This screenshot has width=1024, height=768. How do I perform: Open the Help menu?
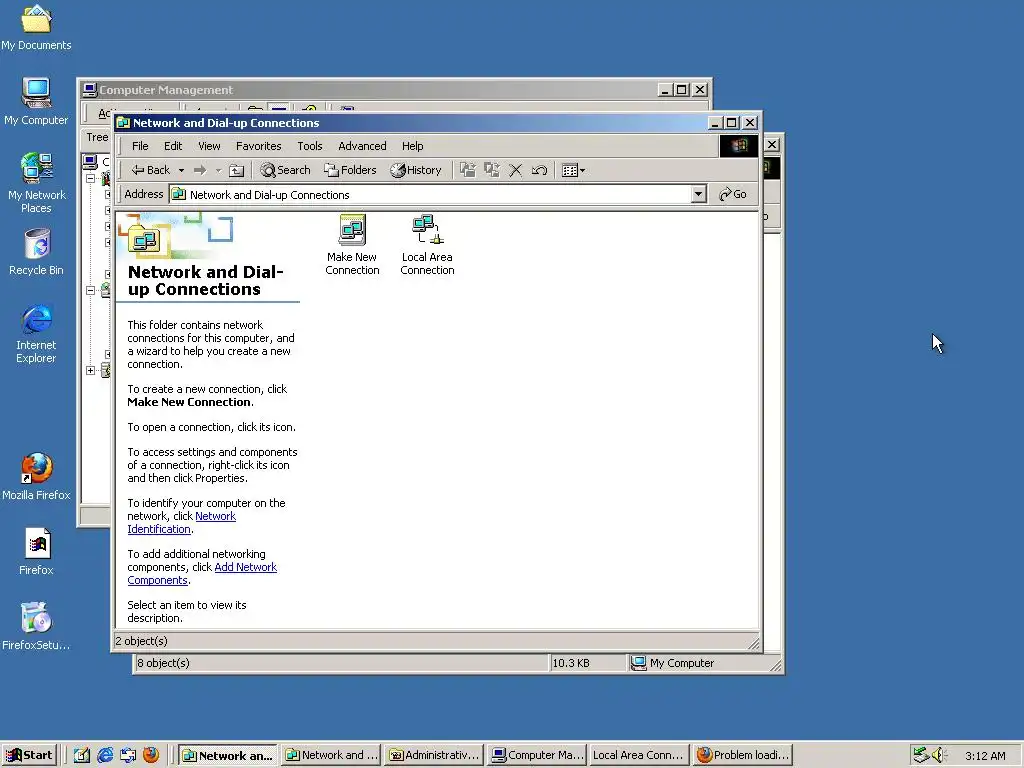coord(412,146)
